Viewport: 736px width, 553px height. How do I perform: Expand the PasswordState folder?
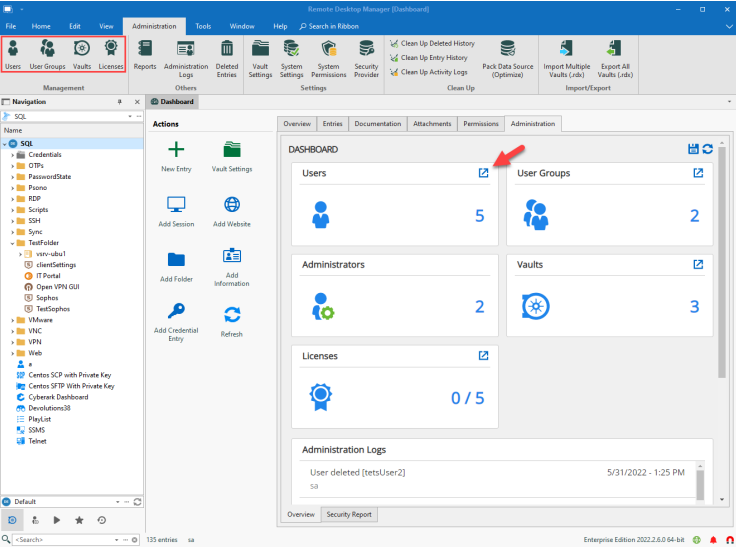pyautogui.click(x=13, y=177)
